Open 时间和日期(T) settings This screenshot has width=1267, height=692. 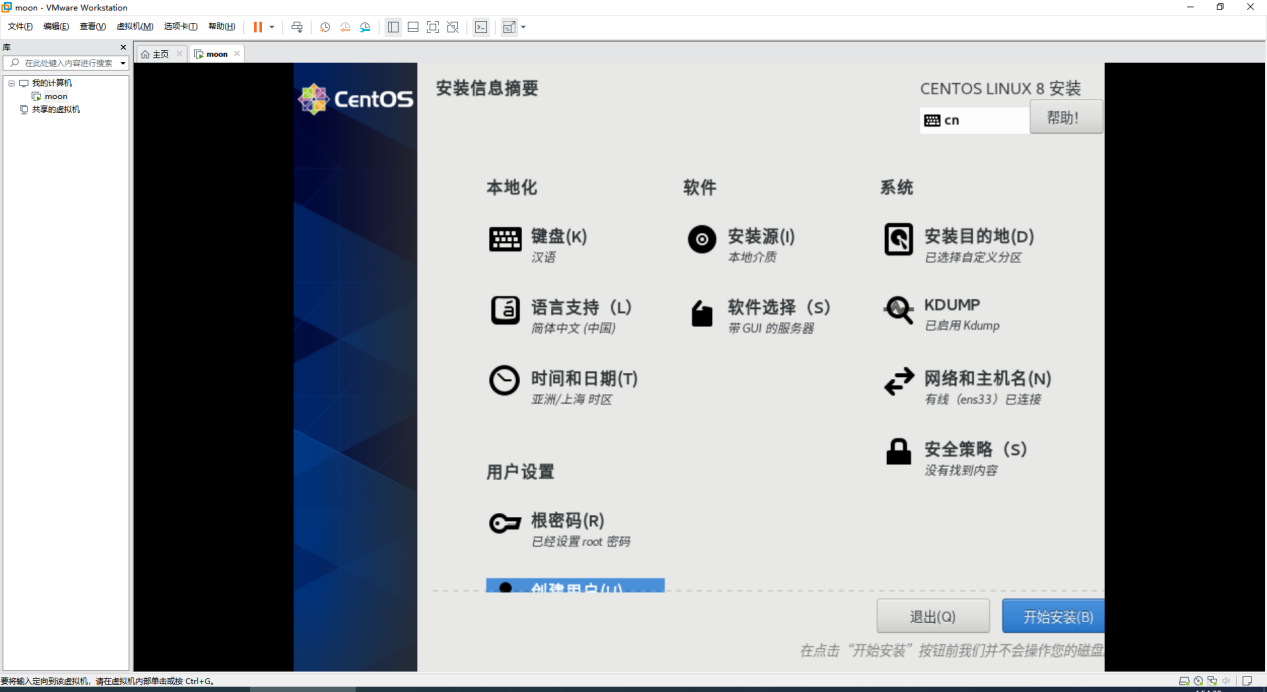563,387
